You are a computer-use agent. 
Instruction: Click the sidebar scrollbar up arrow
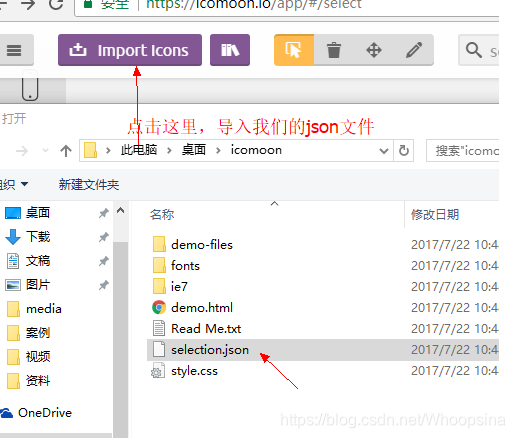(121, 210)
